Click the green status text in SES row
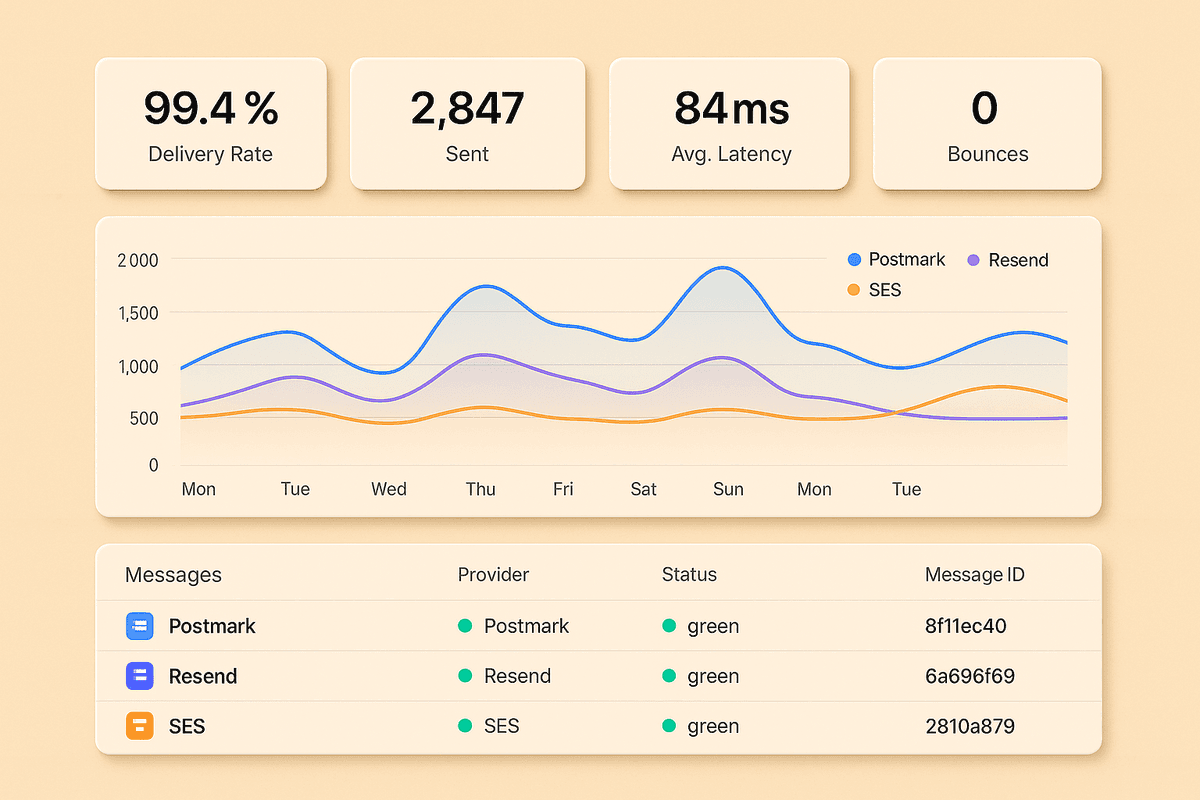This screenshot has width=1200, height=800. point(713,727)
